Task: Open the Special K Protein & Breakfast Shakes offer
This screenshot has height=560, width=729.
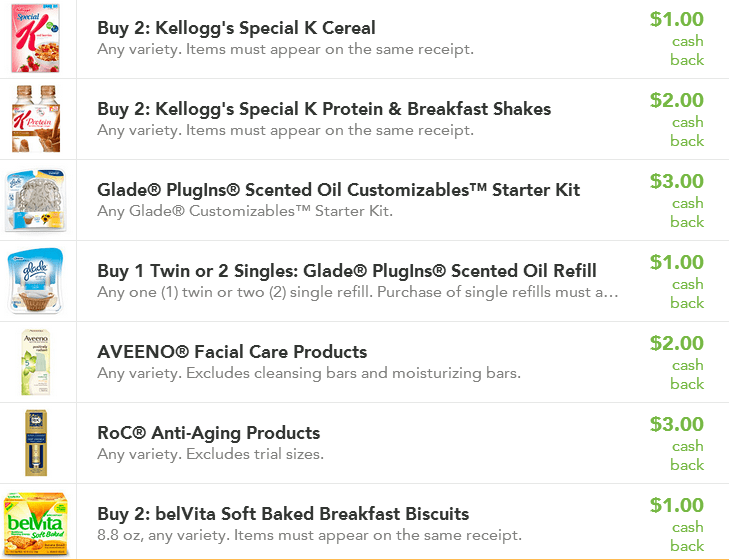Action: coord(324,109)
